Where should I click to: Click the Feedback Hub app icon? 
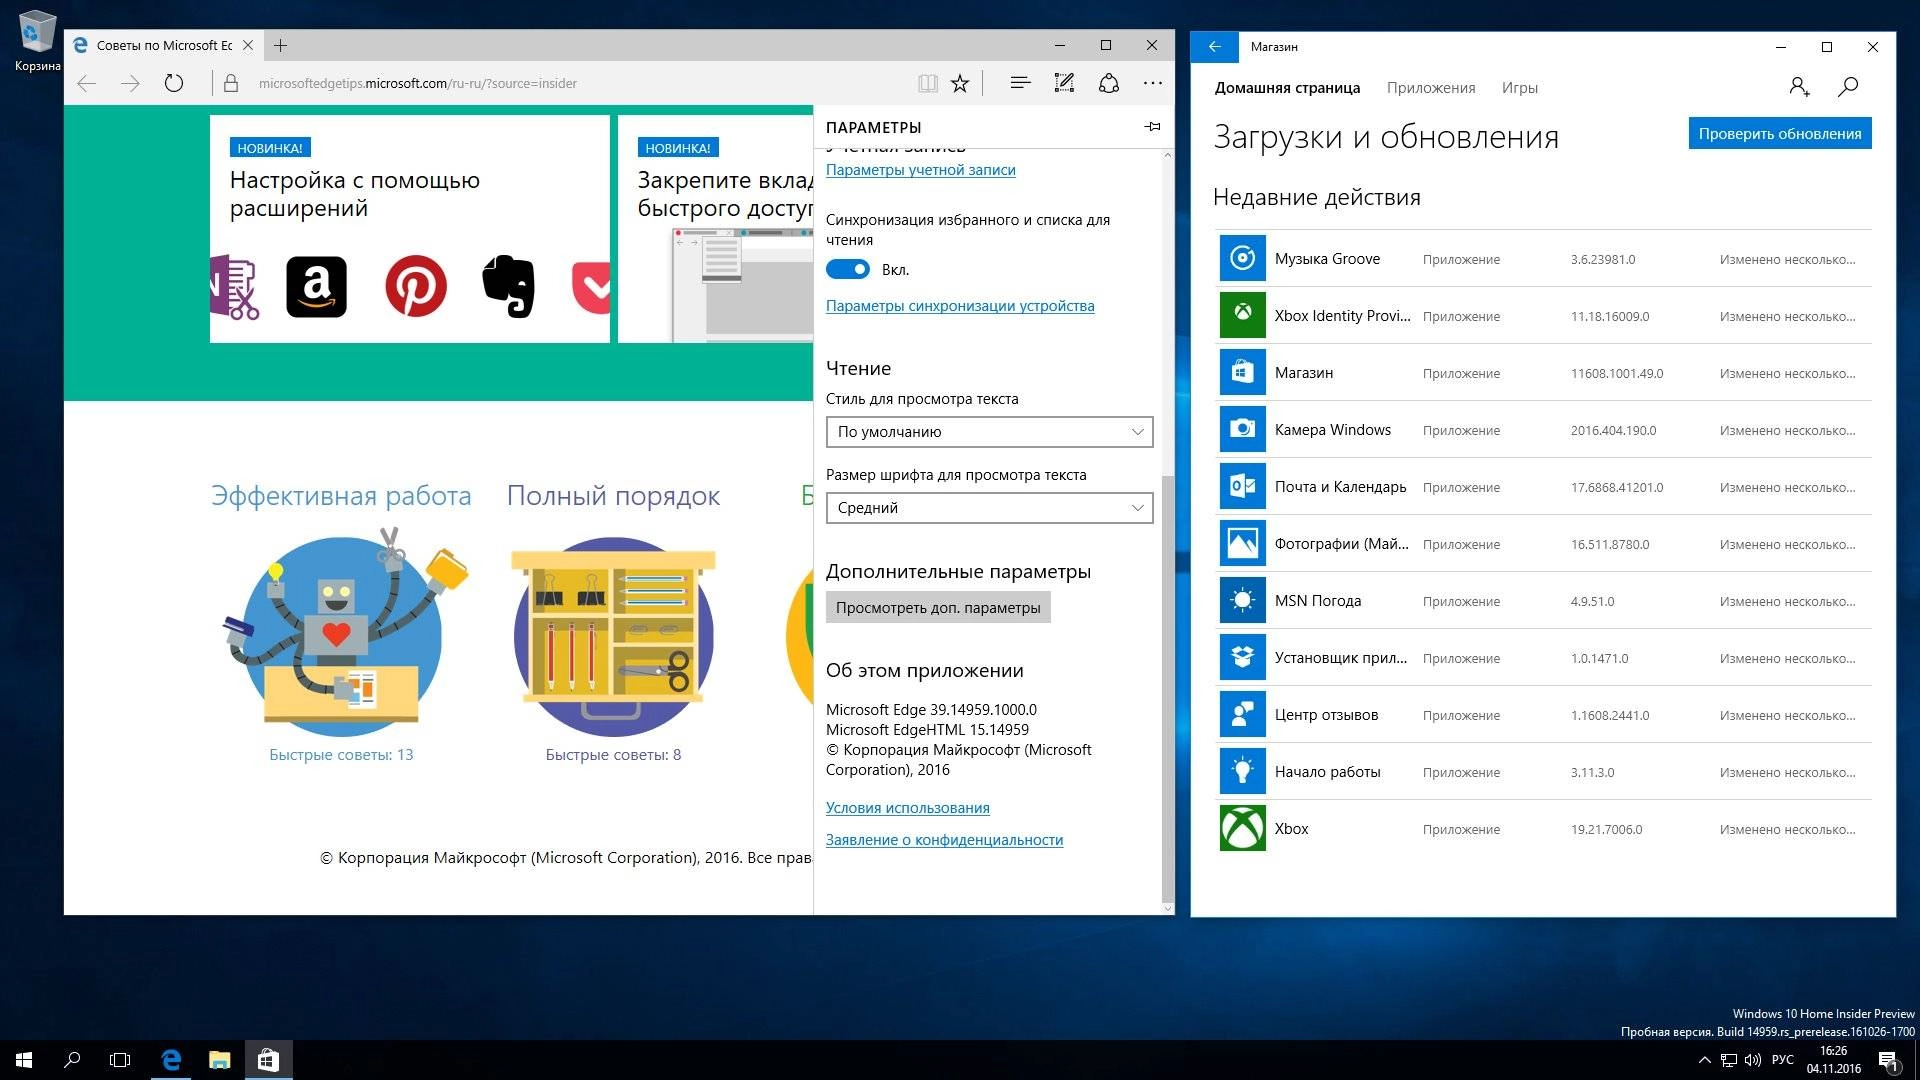pyautogui.click(x=1242, y=715)
